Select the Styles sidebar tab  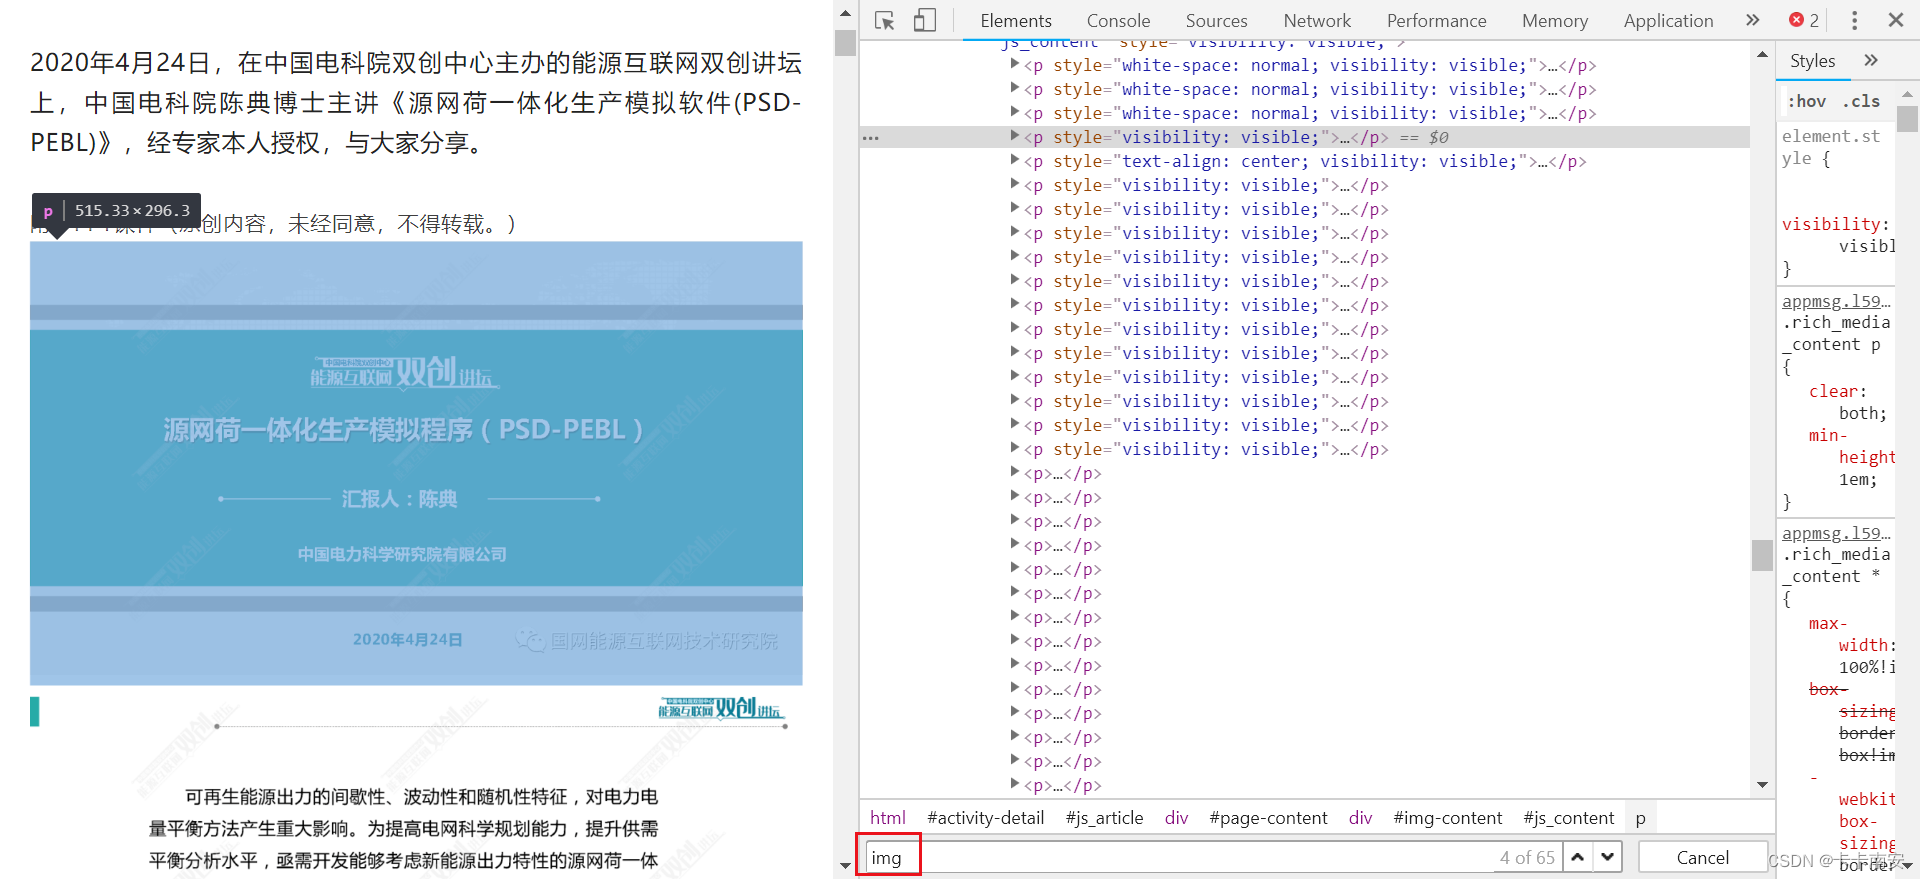coord(1812,61)
